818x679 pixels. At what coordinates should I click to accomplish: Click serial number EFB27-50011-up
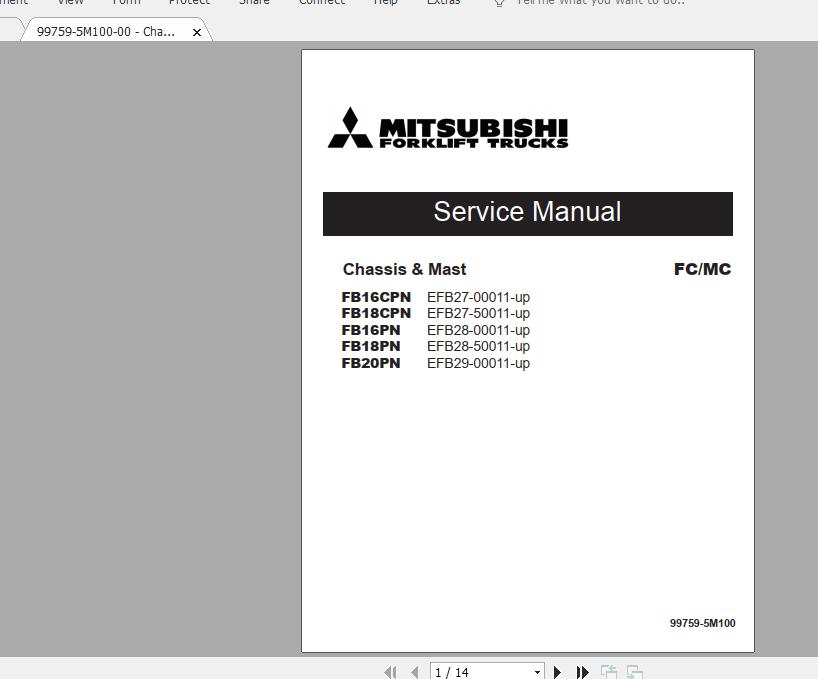tap(478, 313)
